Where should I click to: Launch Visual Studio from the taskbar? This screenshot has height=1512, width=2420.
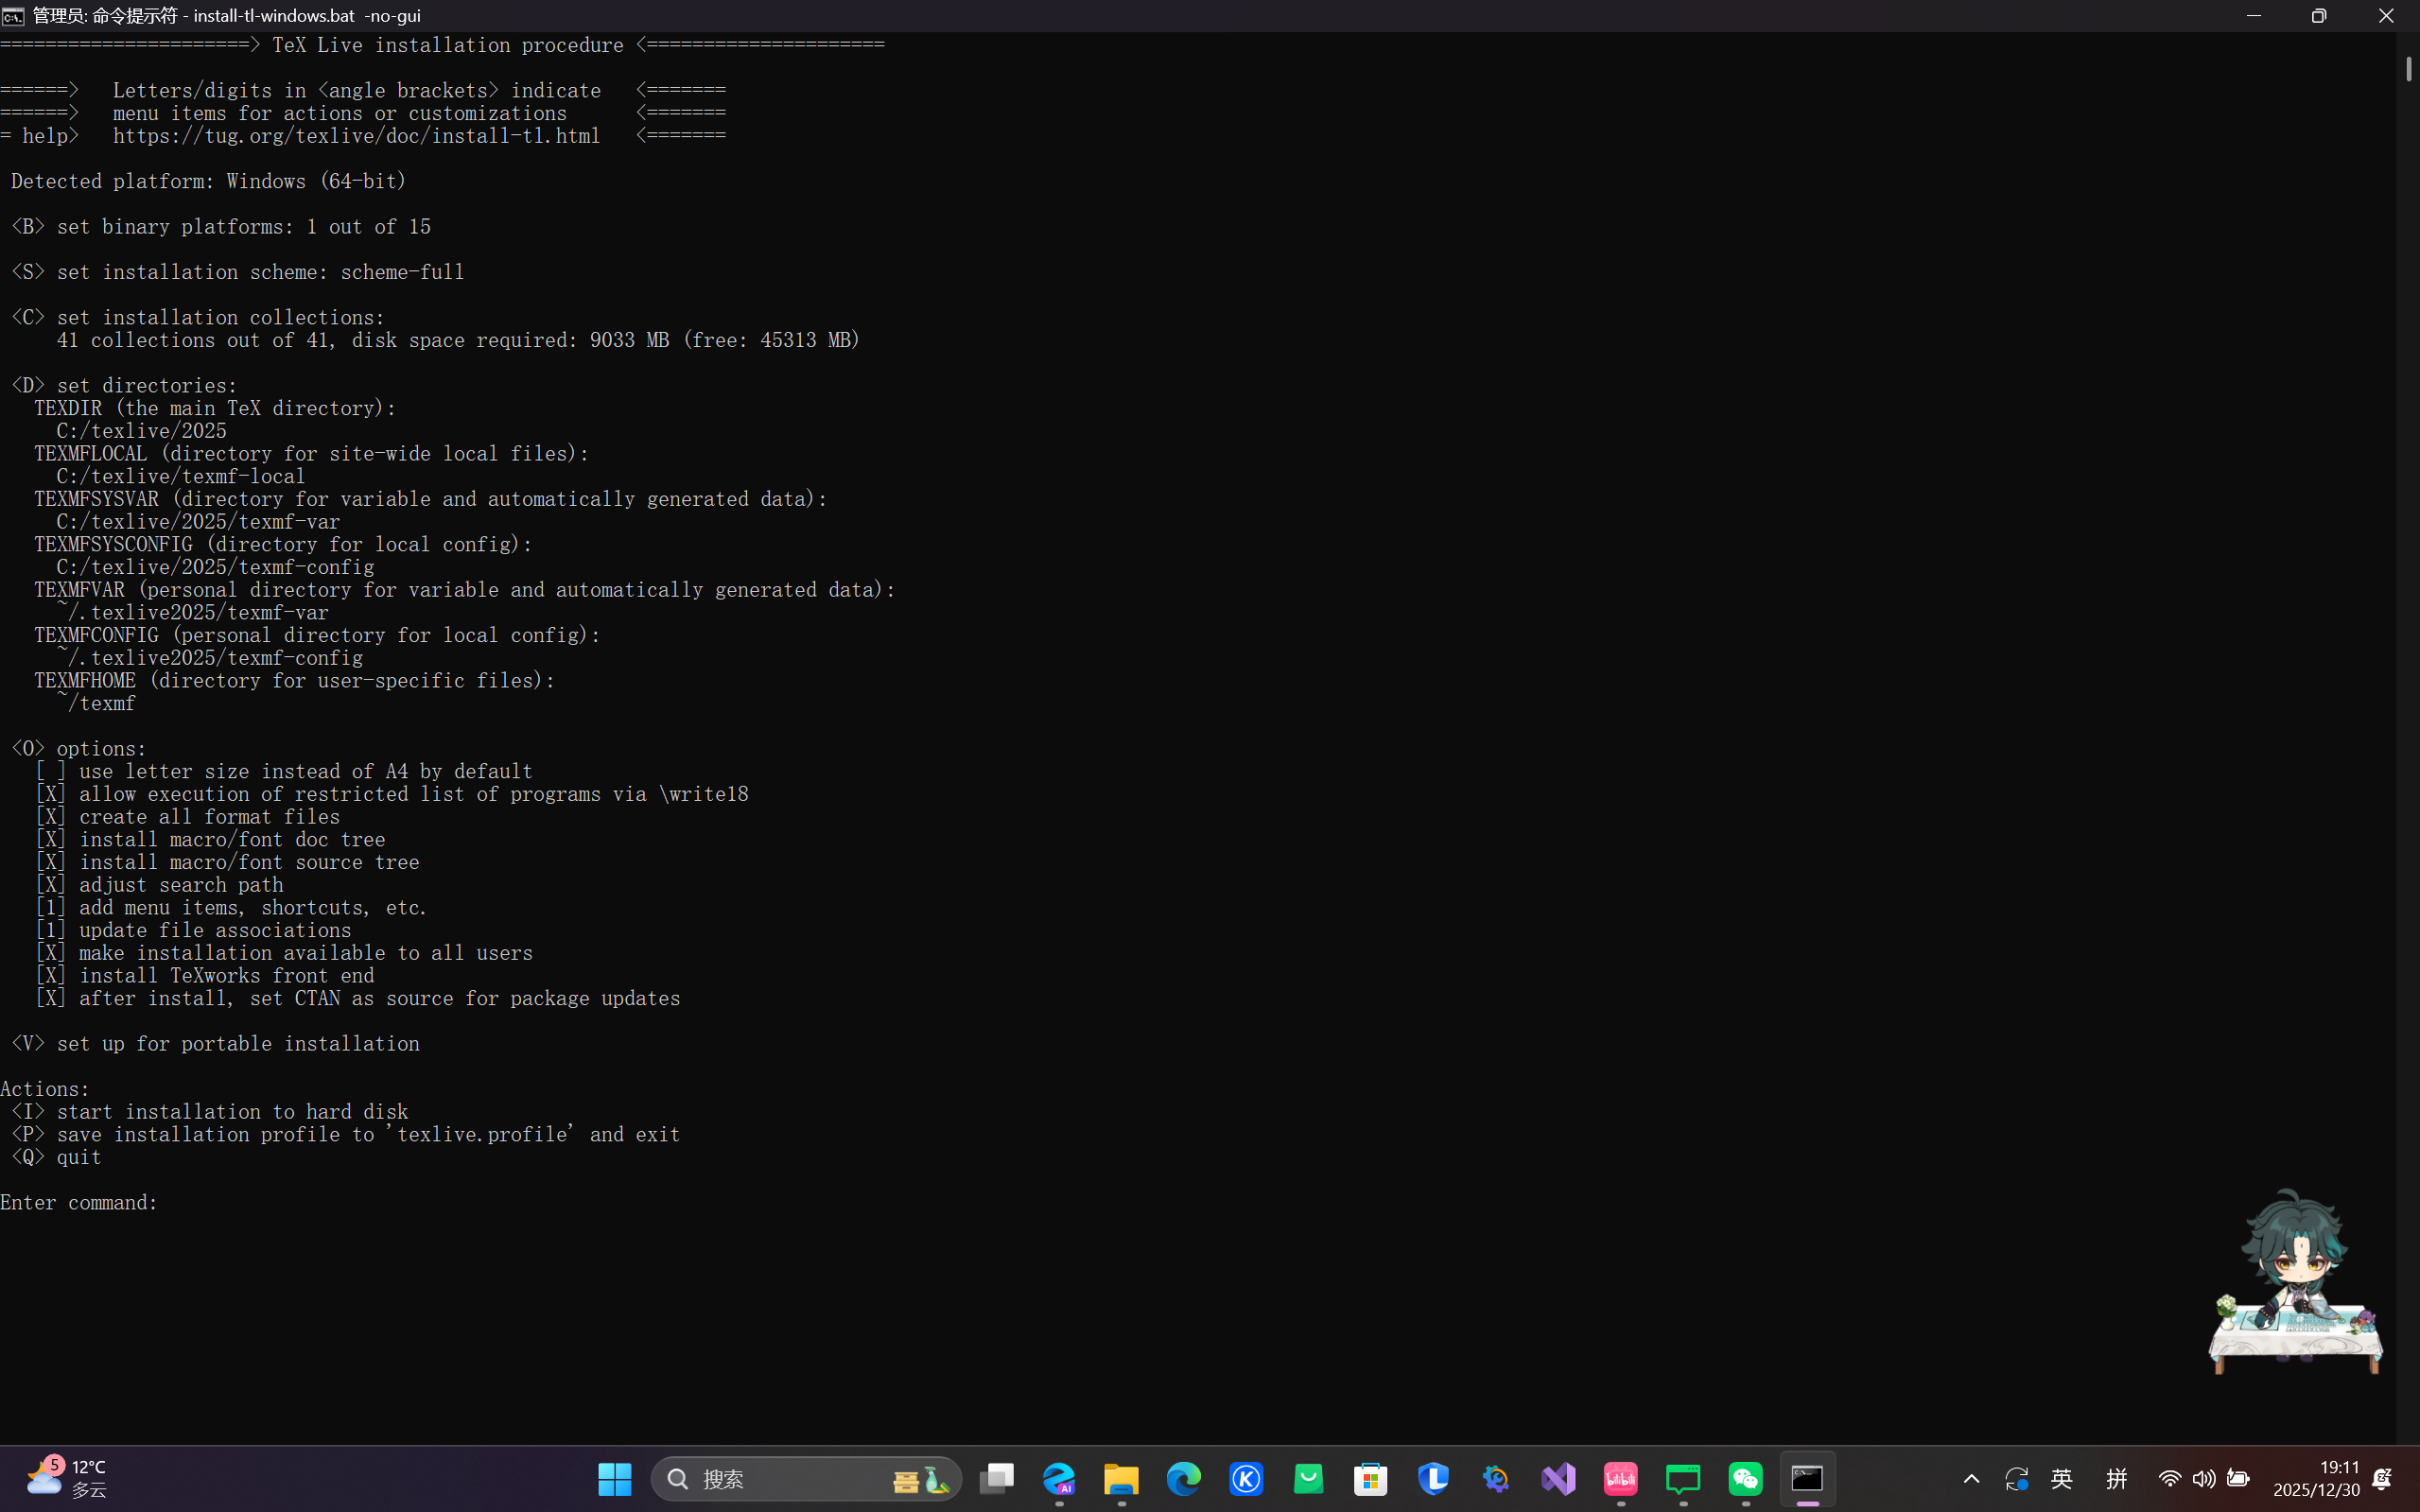(1558, 1478)
